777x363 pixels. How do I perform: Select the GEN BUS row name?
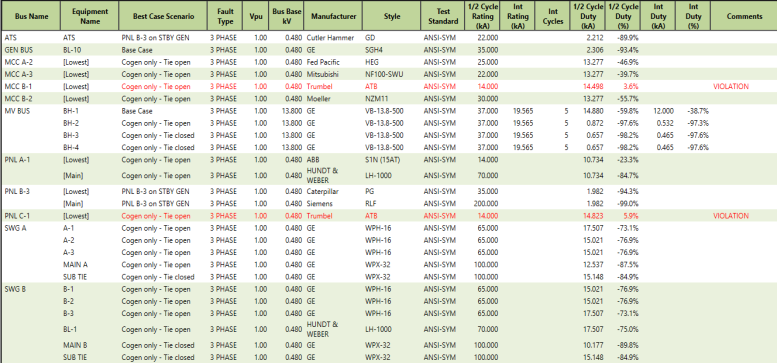pyautogui.click(x=16, y=50)
